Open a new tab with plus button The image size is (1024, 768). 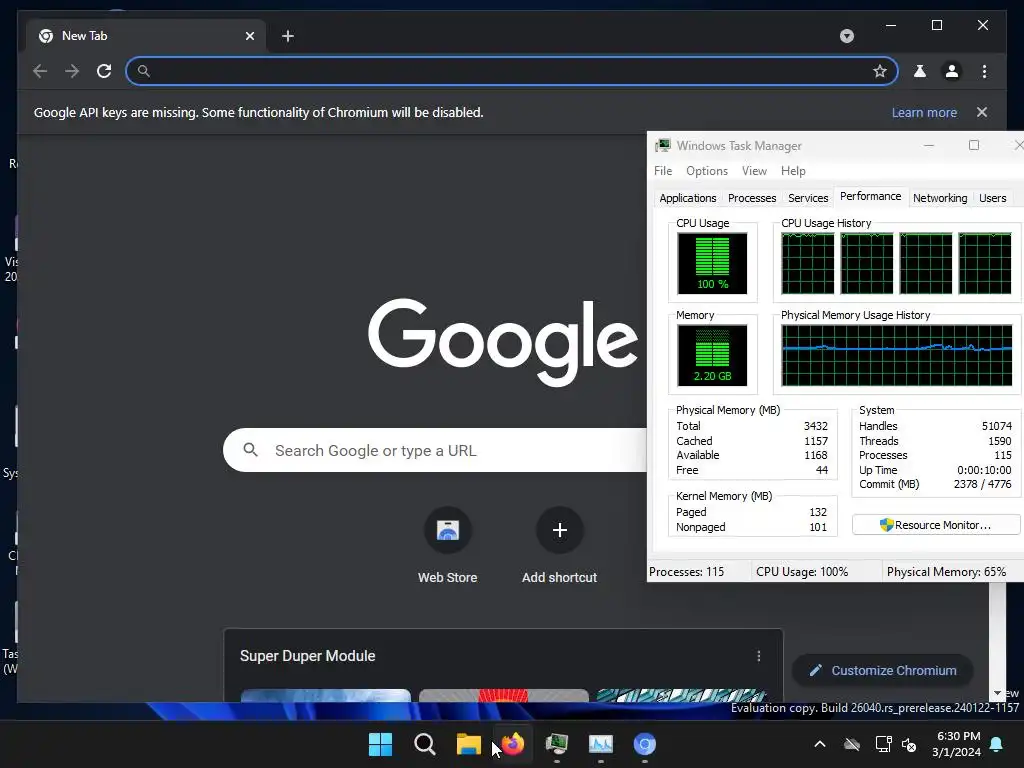[x=288, y=36]
